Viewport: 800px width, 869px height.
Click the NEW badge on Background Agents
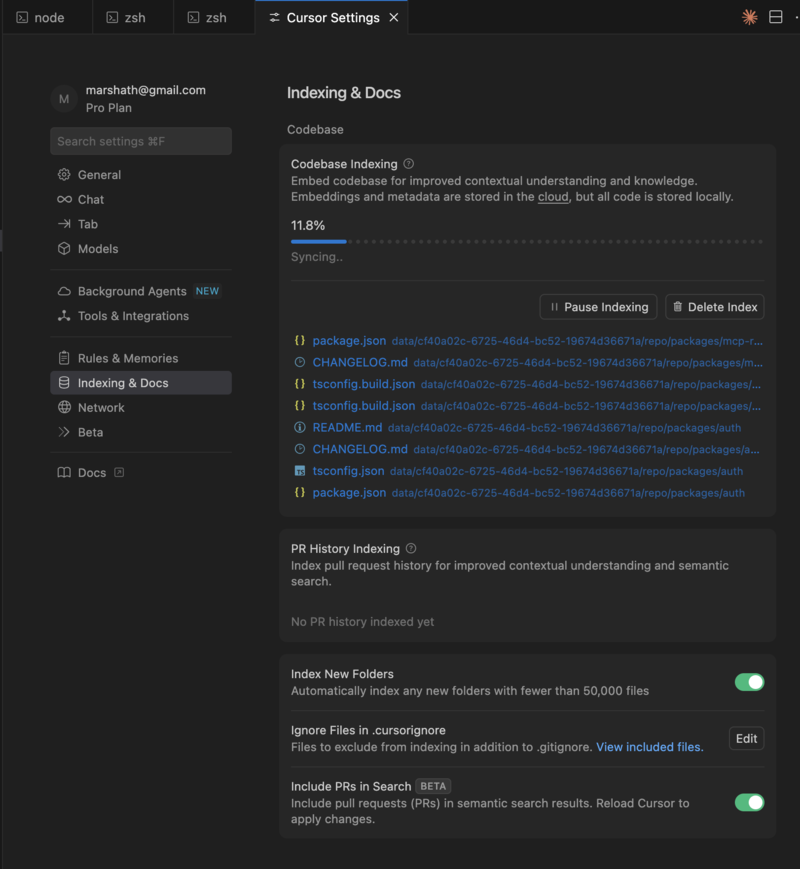(x=207, y=291)
